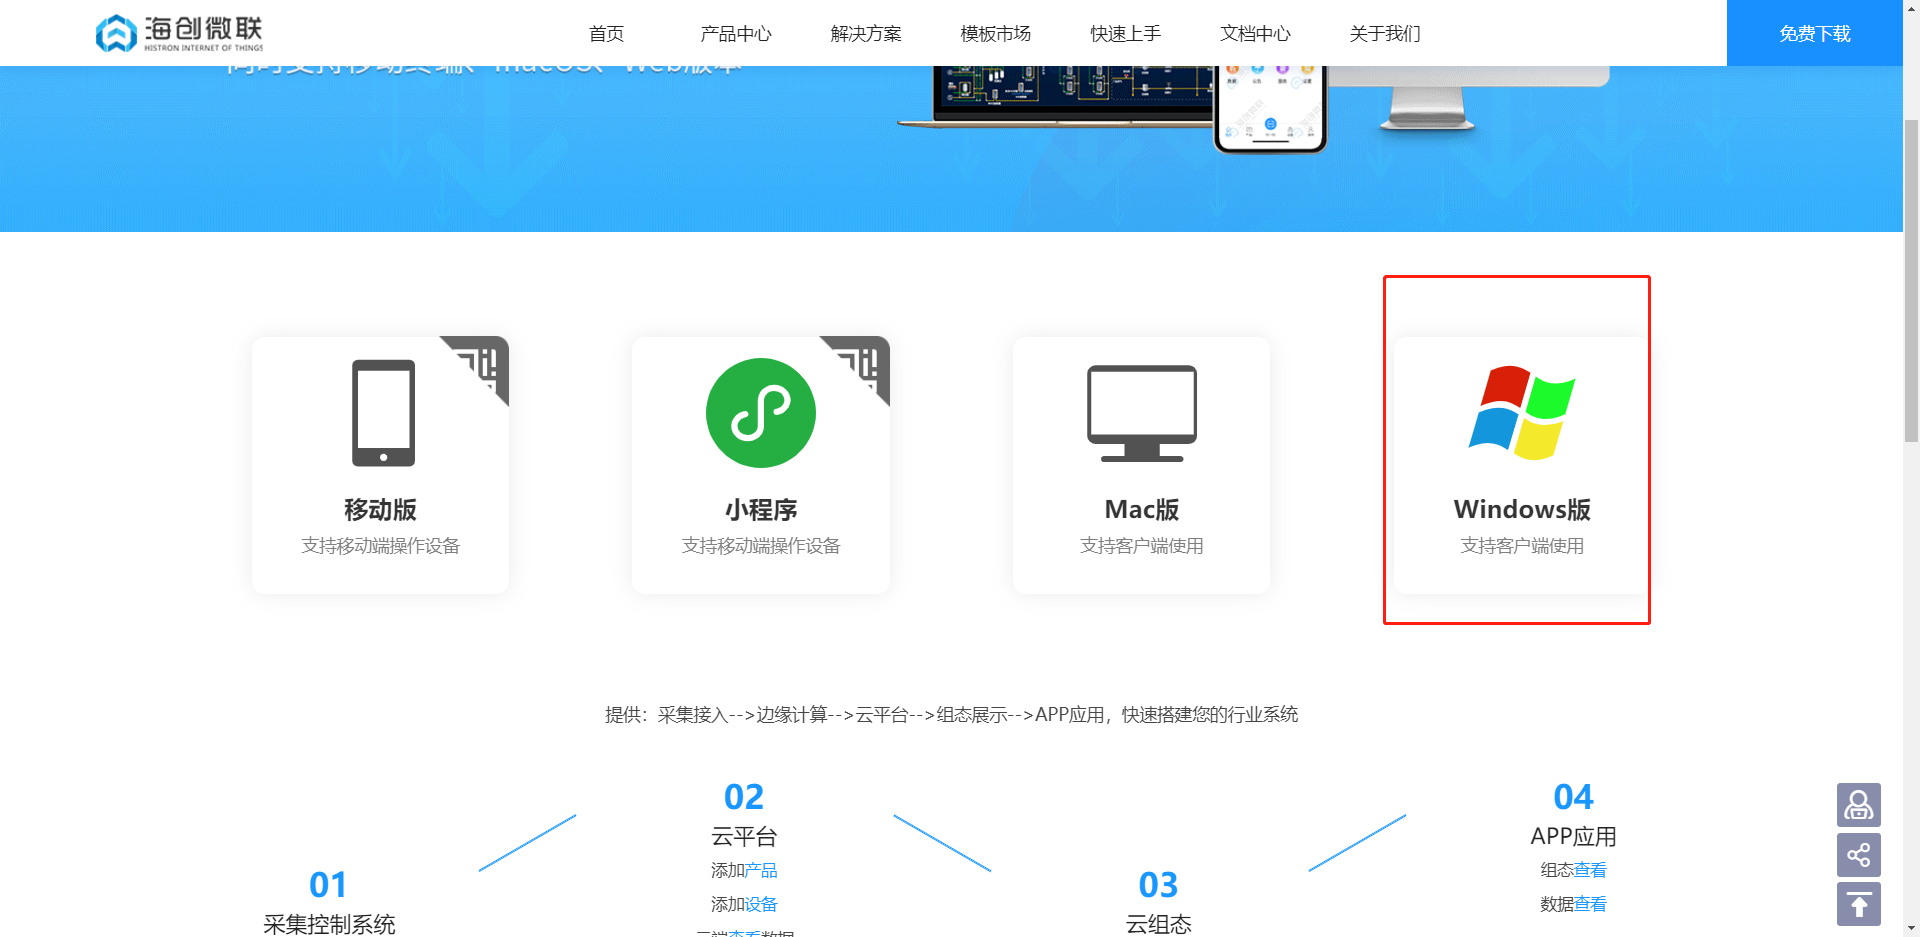The image size is (1920, 937).
Task: Click the green mini-program icon
Action: (x=761, y=413)
